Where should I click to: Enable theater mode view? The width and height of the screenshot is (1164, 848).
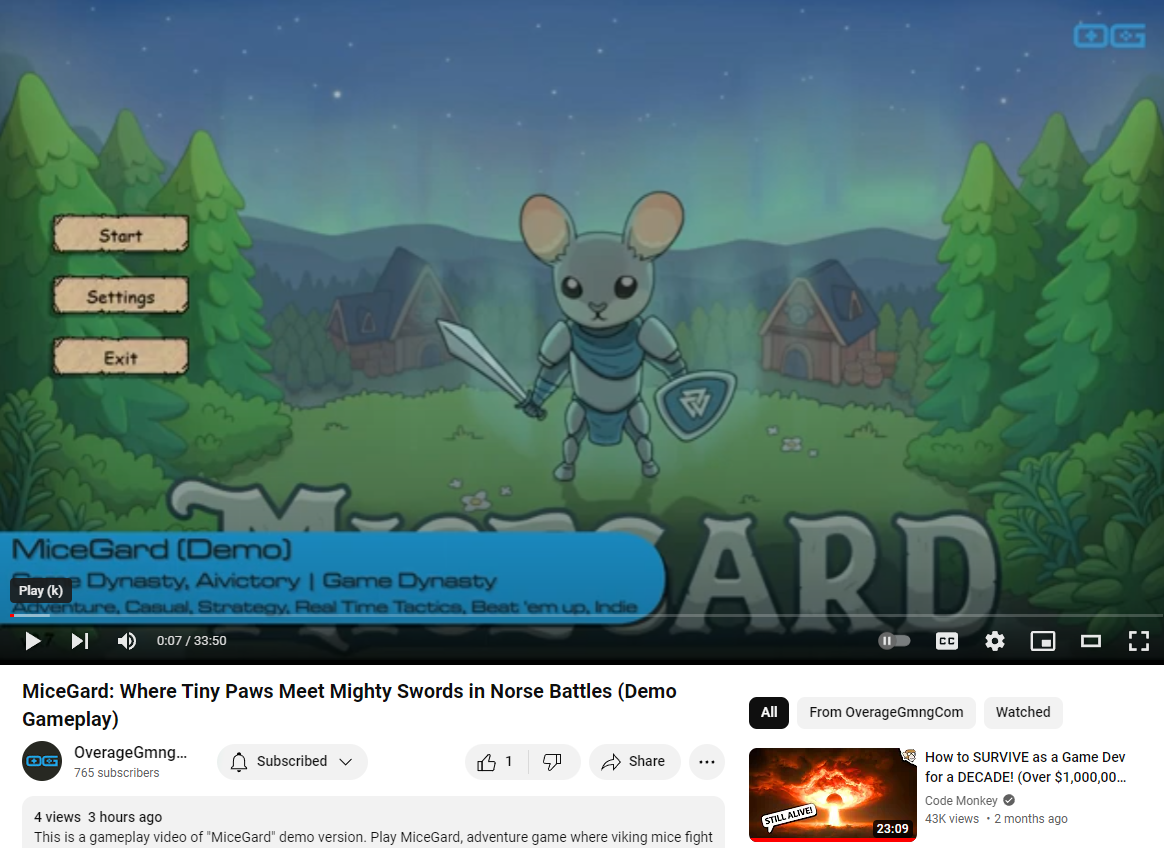(1091, 641)
